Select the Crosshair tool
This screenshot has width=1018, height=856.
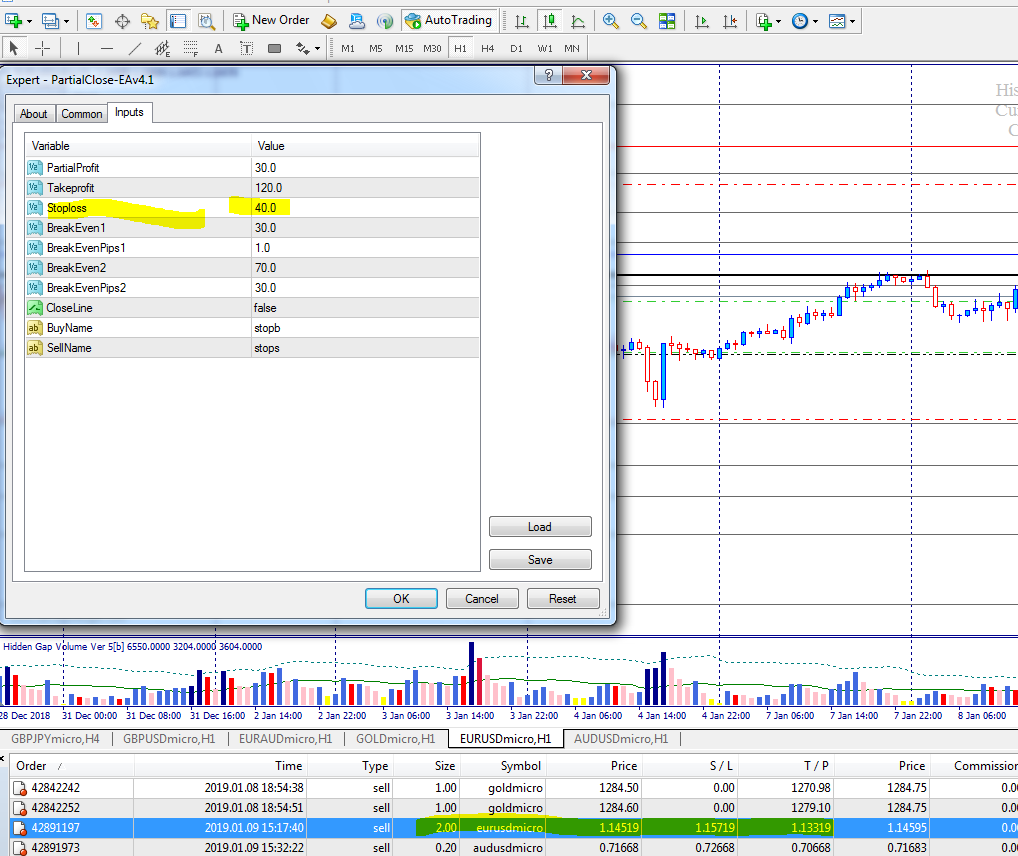[x=43, y=48]
